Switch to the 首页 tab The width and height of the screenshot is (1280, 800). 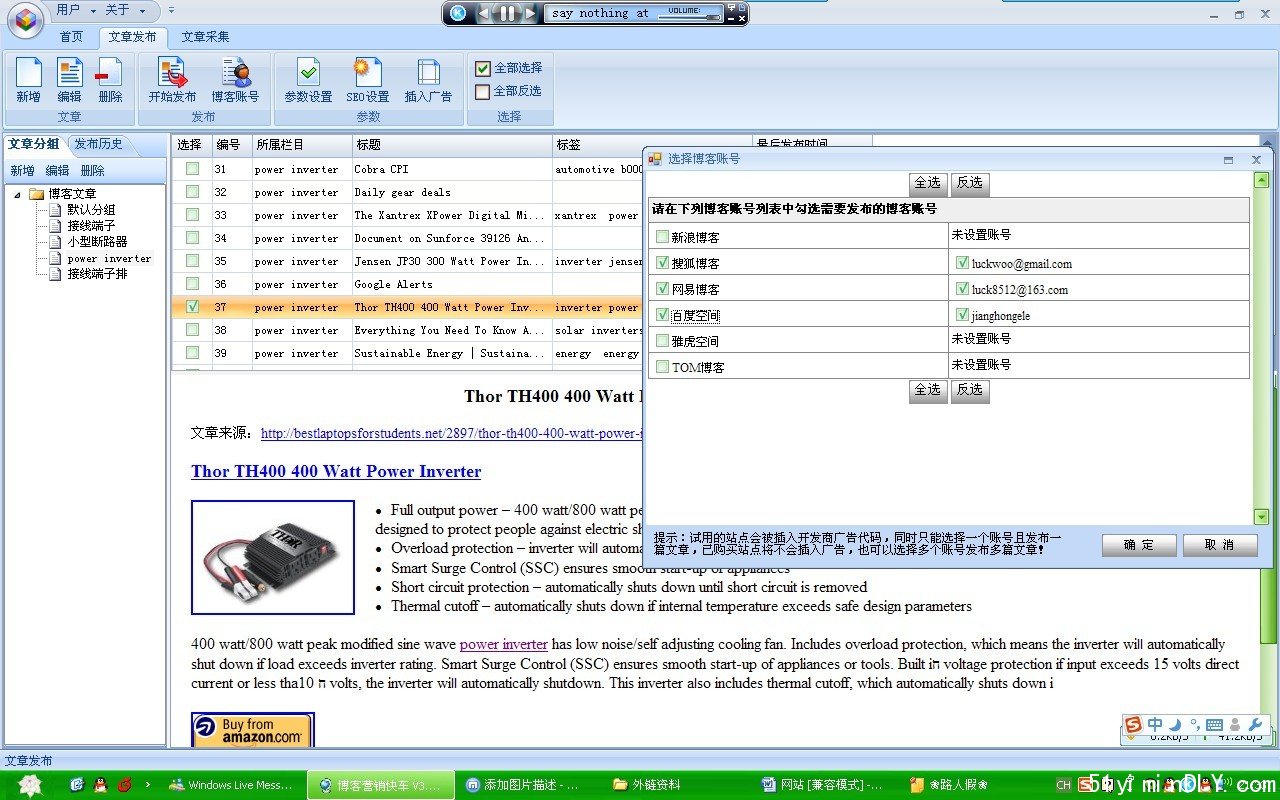(72, 37)
